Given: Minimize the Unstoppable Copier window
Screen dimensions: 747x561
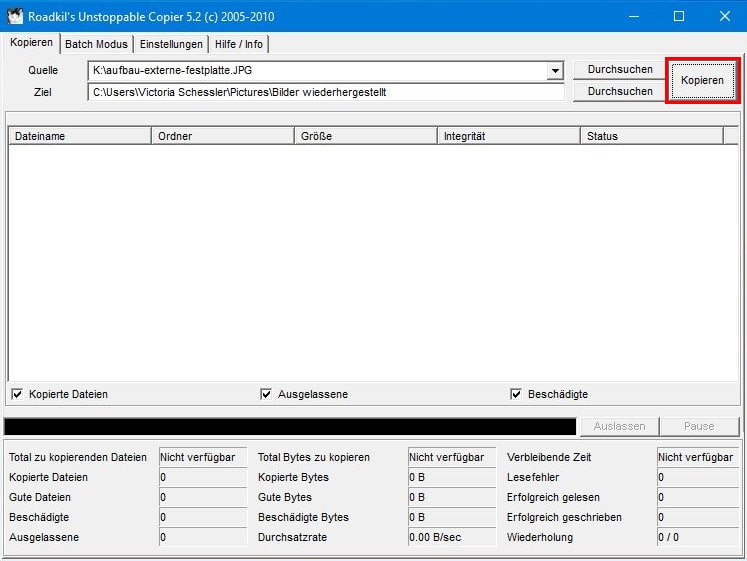Looking at the screenshot, I should pyautogui.click(x=634, y=16).
